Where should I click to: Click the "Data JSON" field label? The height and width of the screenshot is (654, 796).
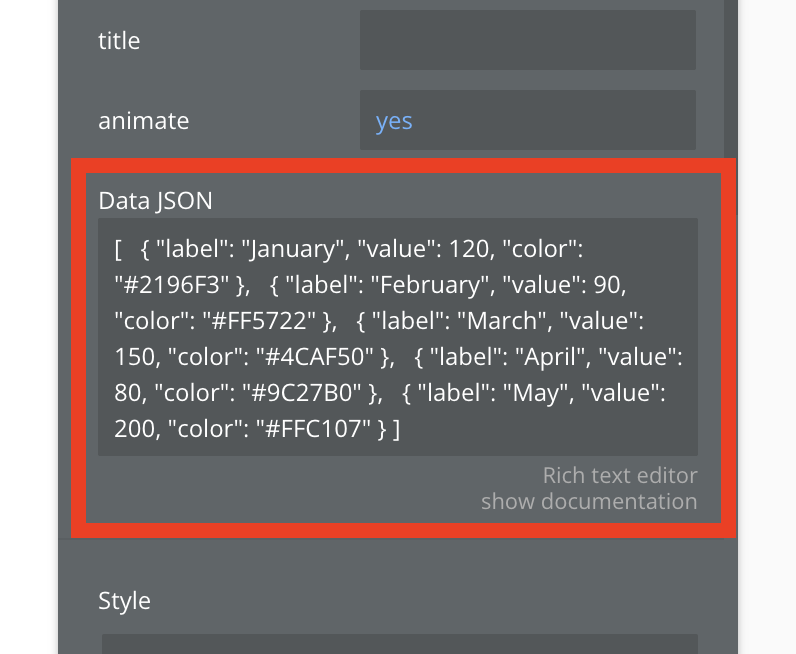(155, 200)
